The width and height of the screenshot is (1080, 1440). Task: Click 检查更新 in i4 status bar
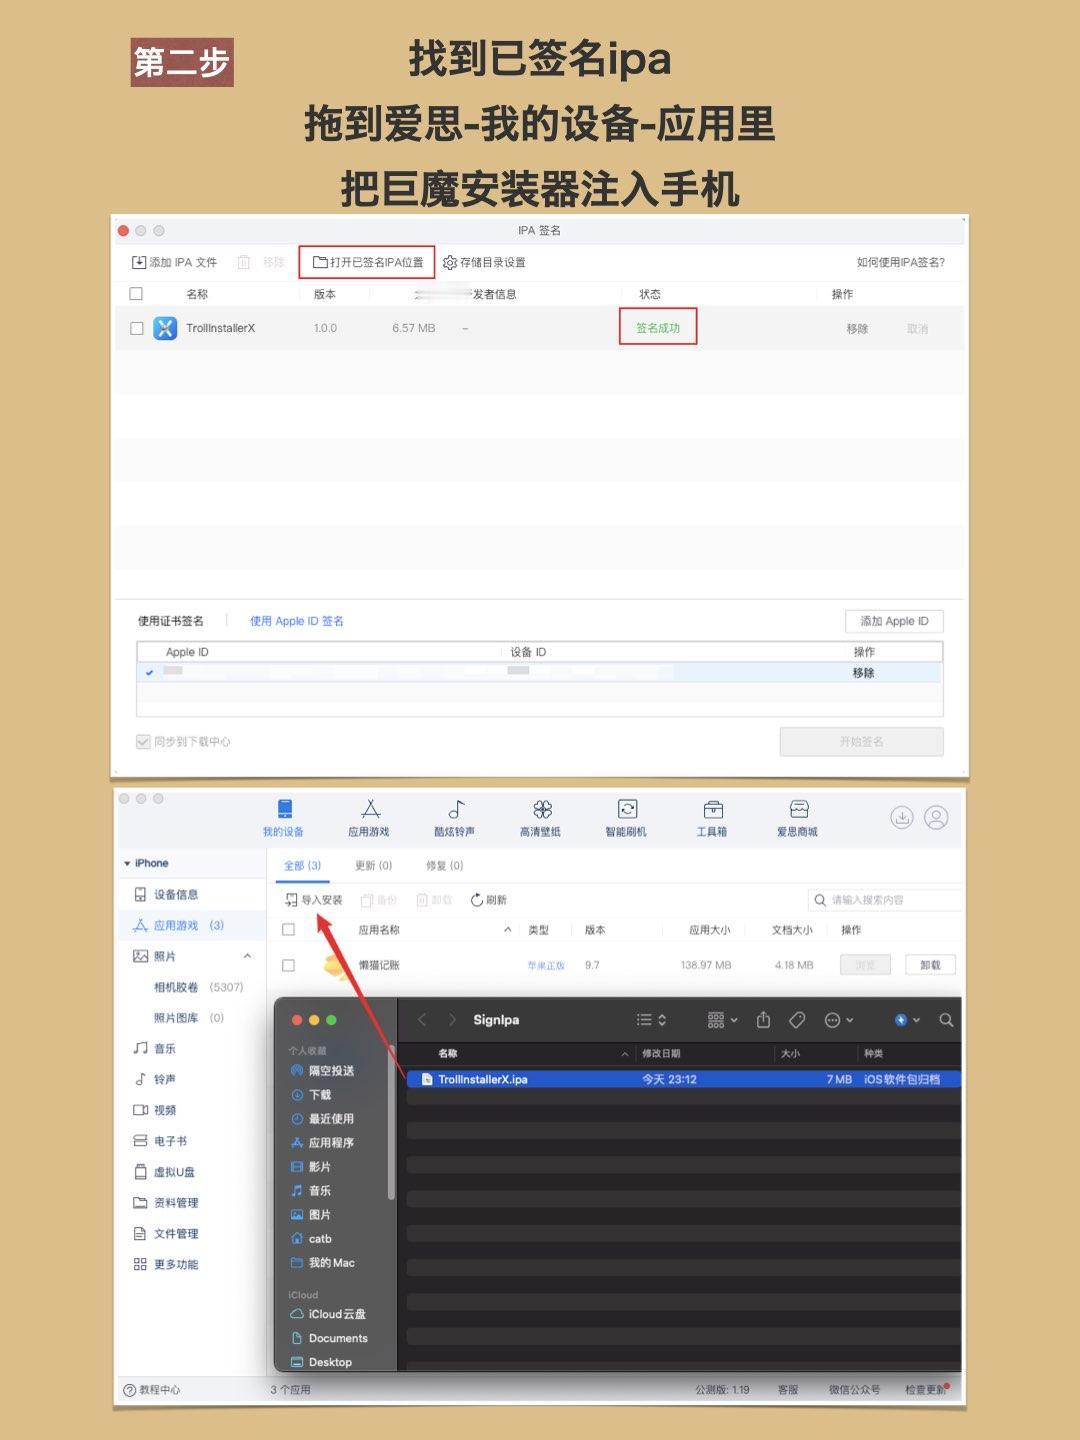[925, 1390]
